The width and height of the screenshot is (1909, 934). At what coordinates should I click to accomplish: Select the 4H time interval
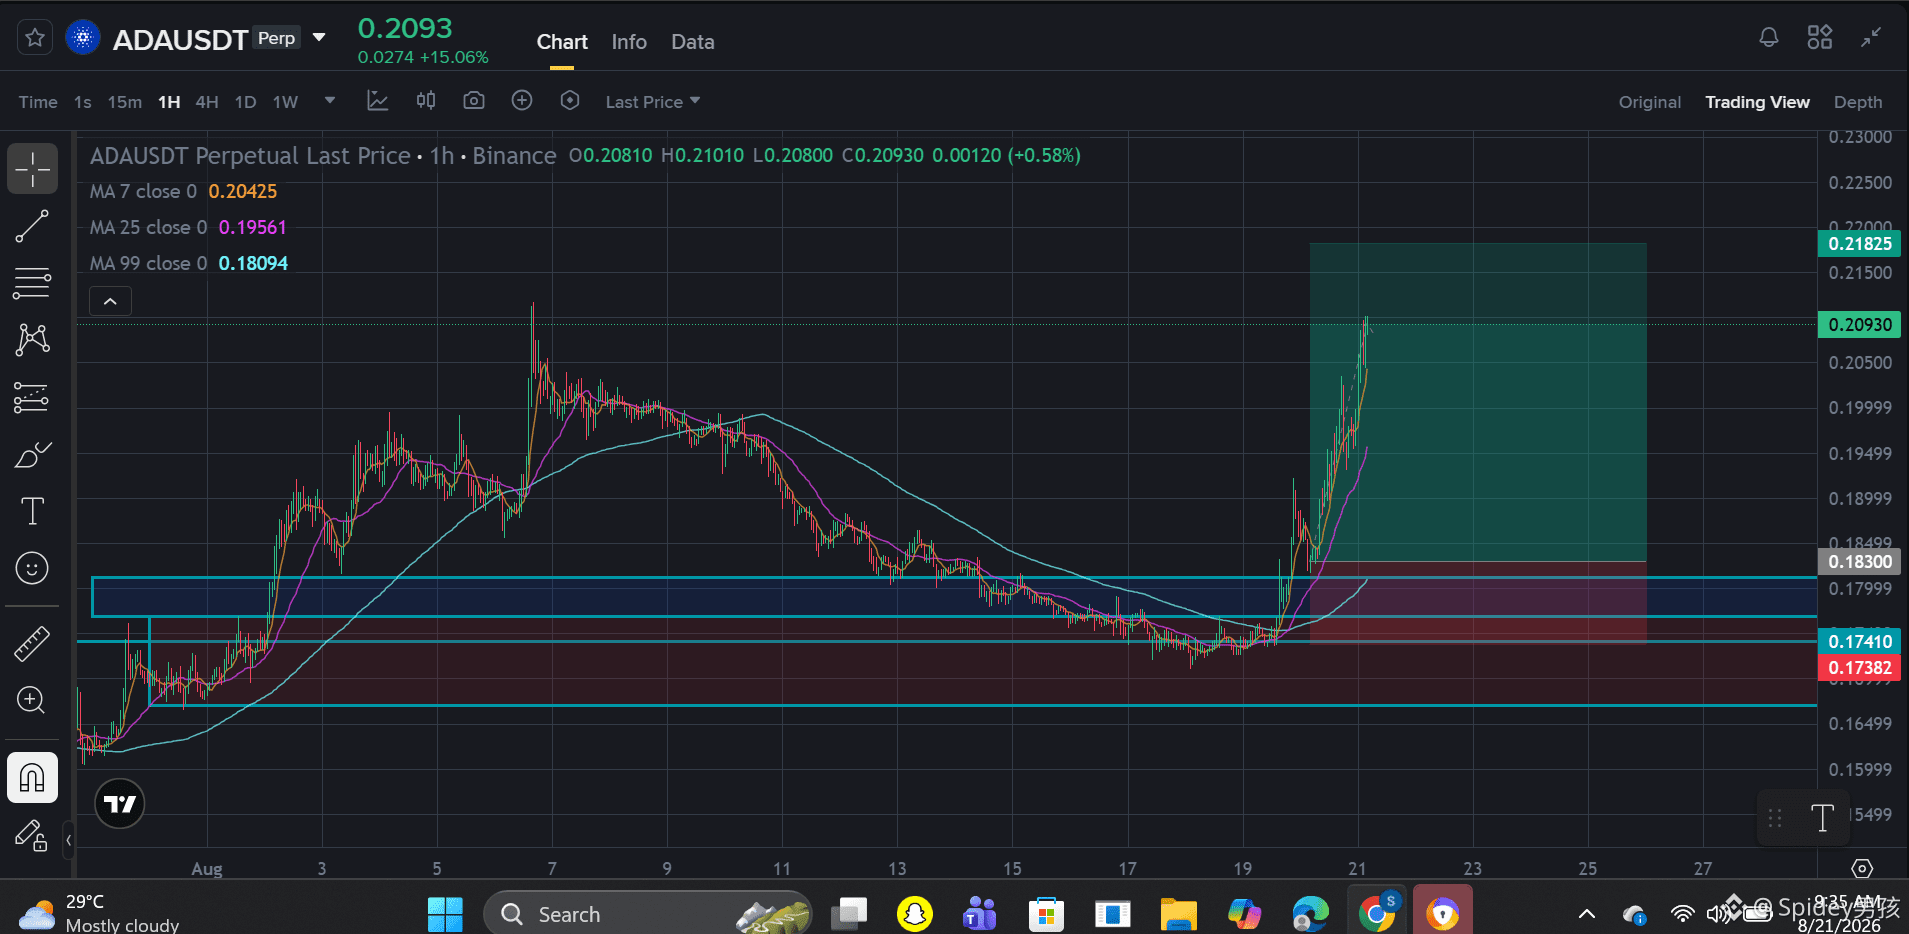[x=207, y=102]
